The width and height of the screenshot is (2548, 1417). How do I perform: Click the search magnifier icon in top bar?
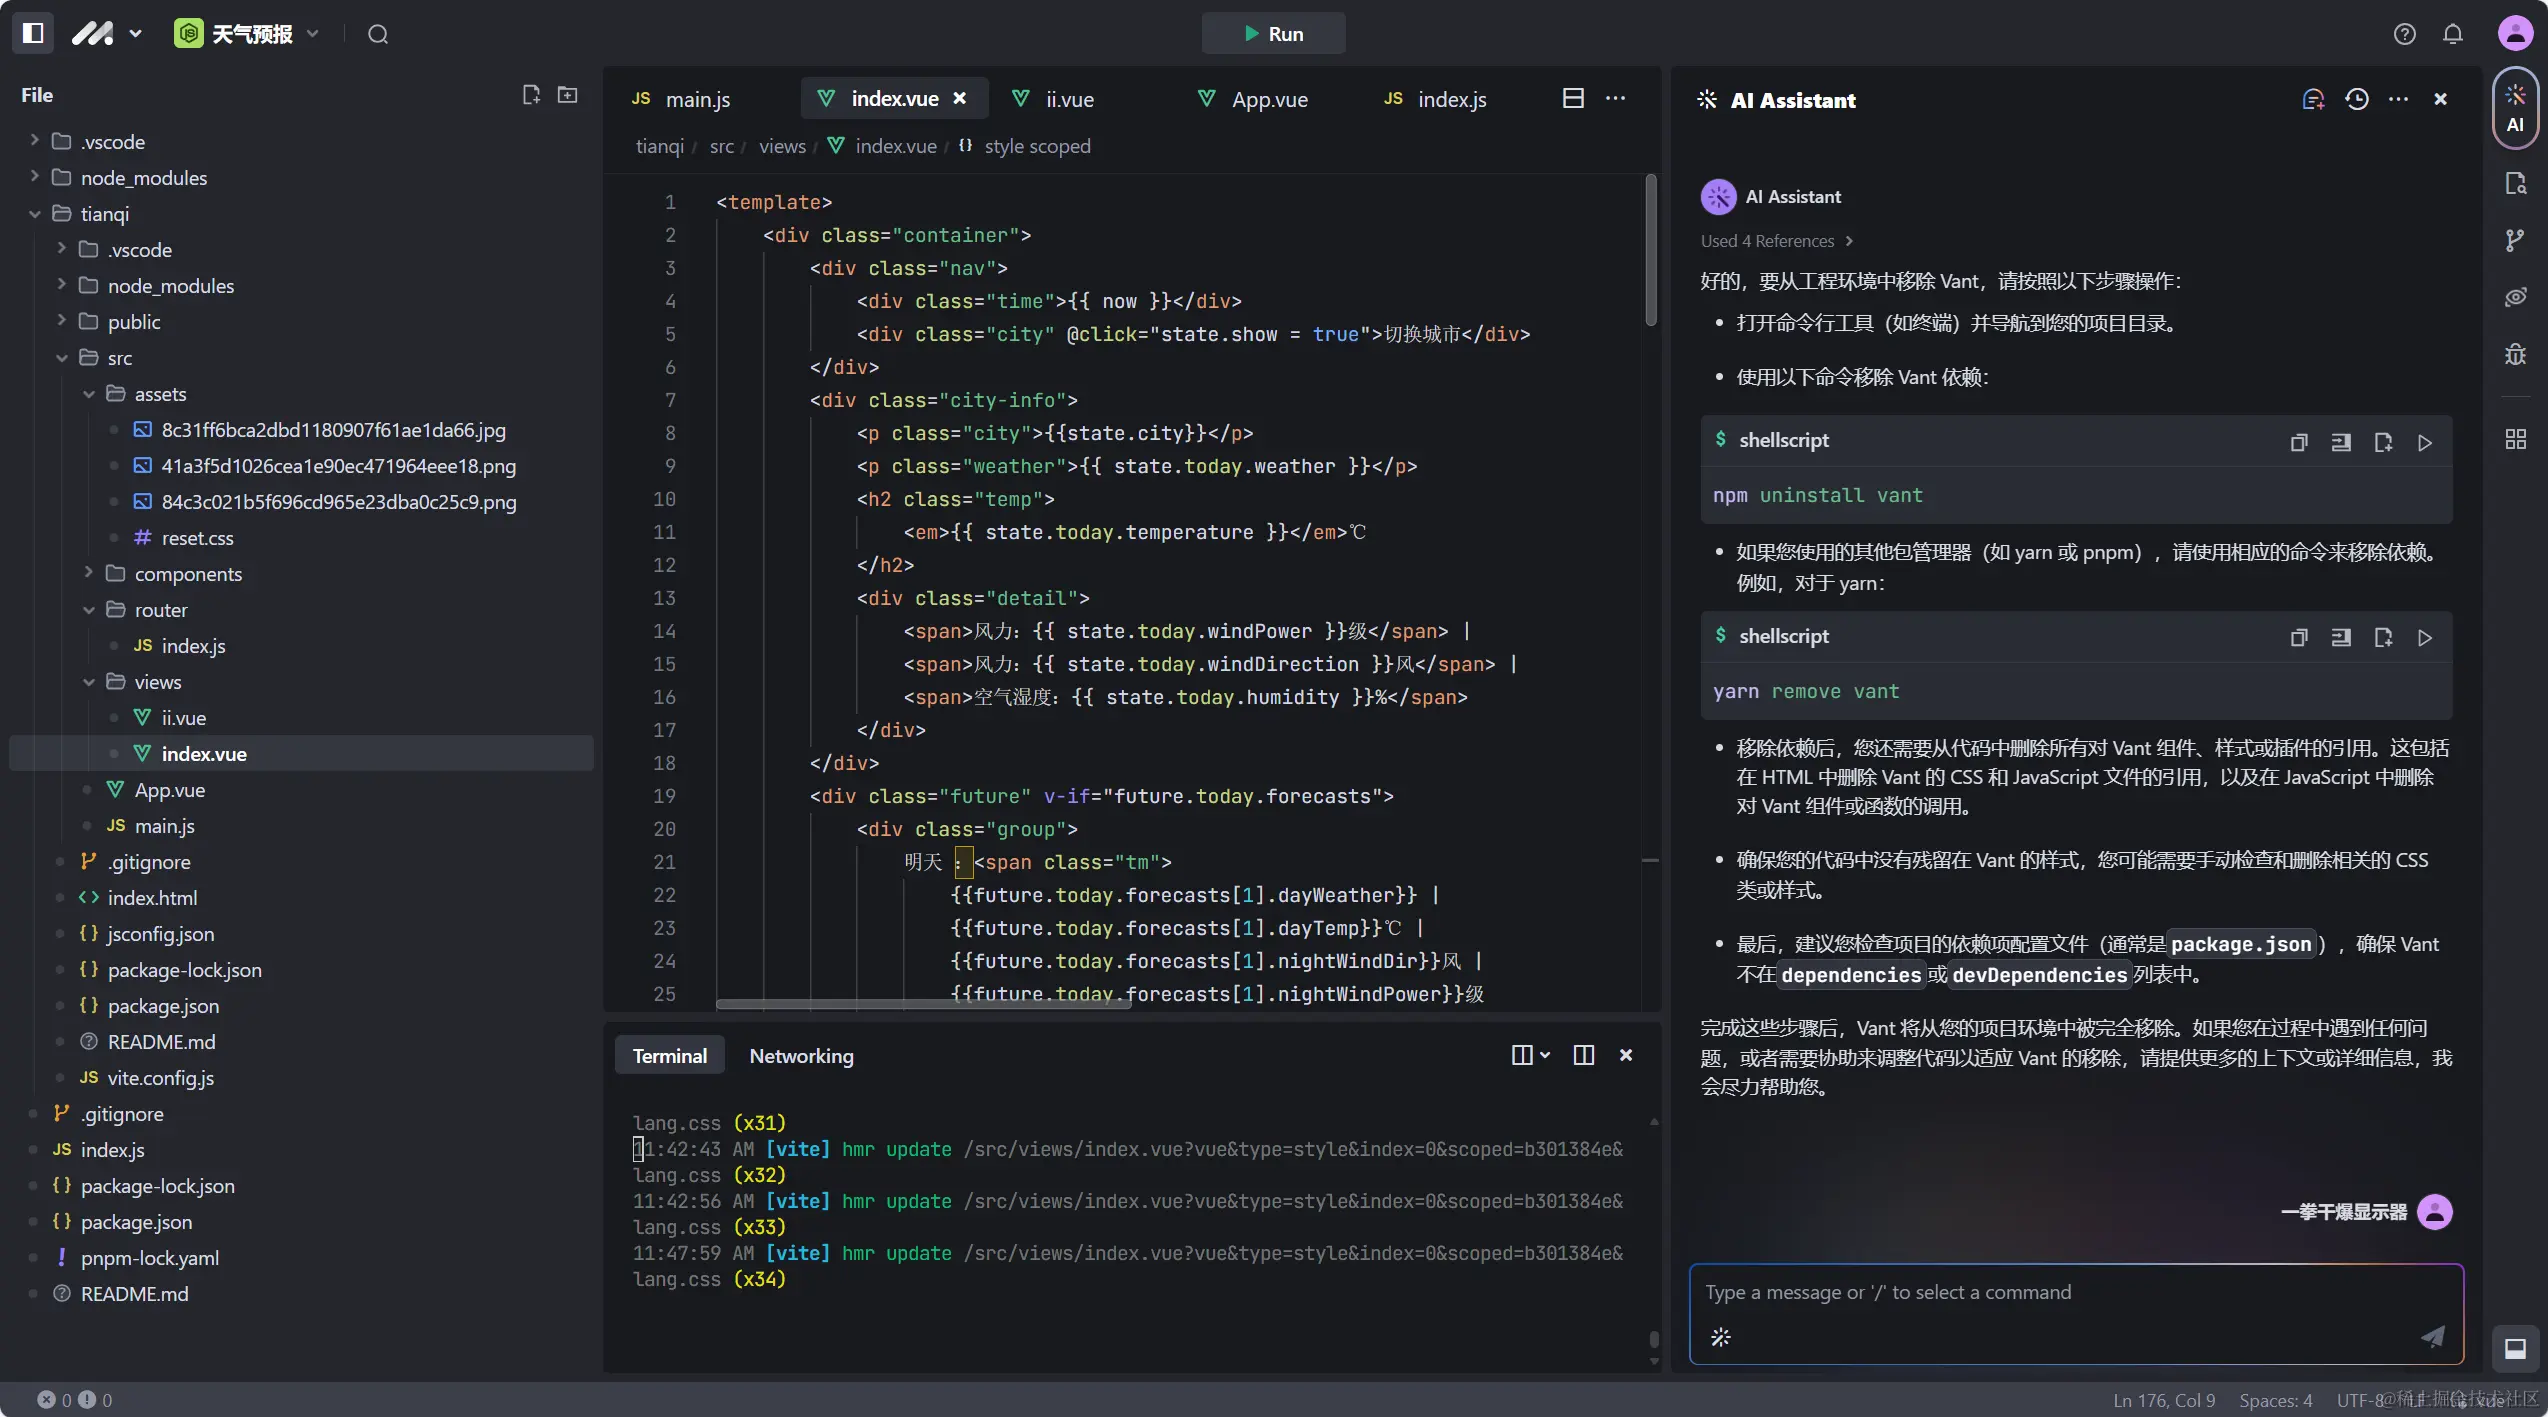tap(377, 34)
